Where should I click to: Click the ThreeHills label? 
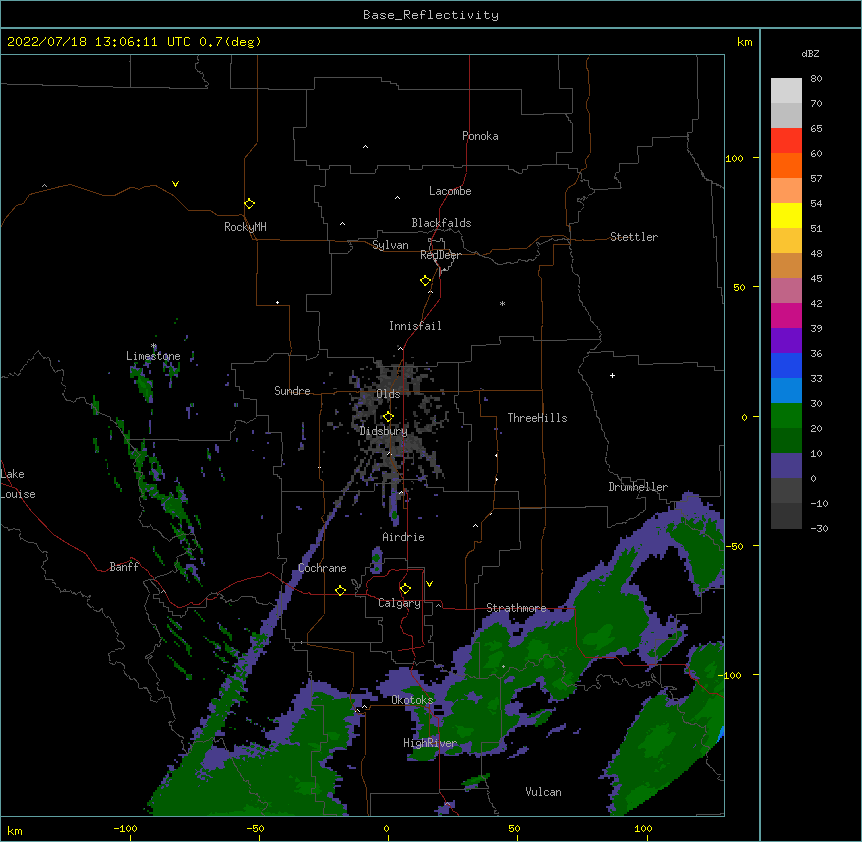537,418
